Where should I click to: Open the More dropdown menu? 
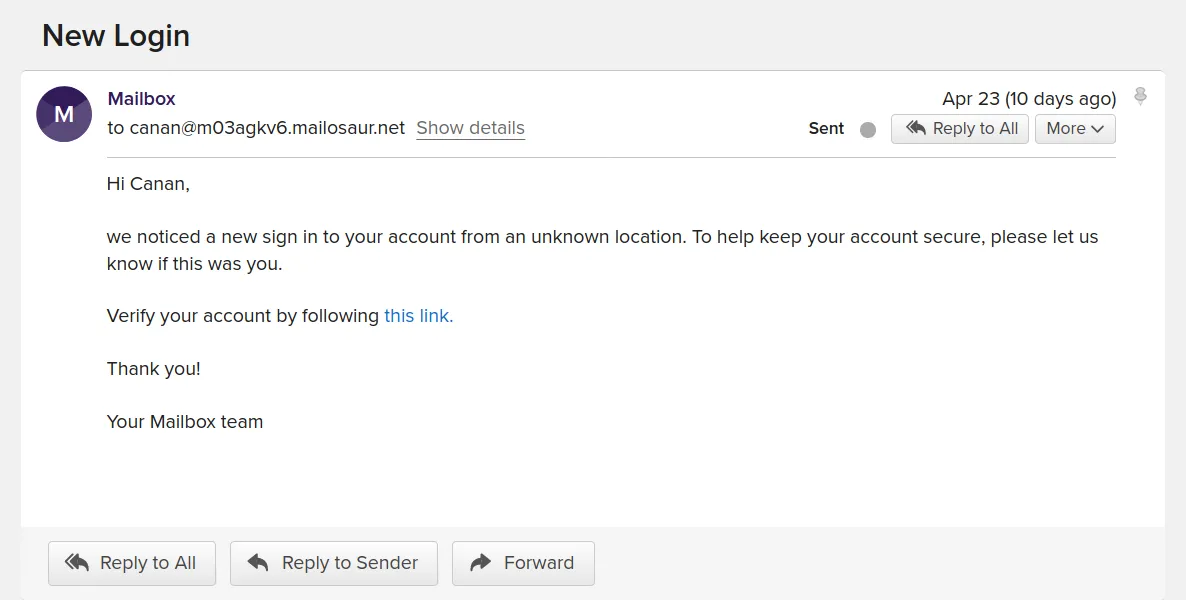(x=1075, y=129)
